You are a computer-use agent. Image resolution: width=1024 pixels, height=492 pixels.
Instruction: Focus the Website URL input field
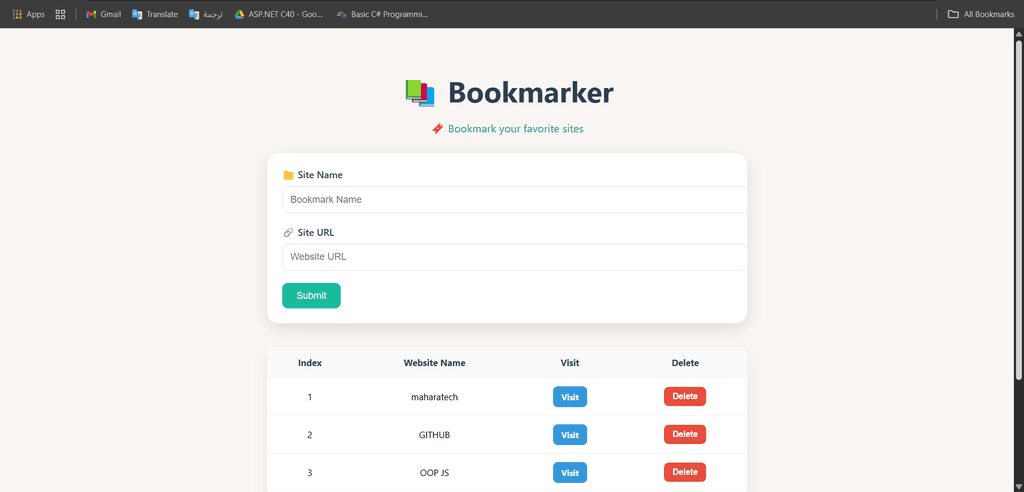pyautogui.click(x=515, y=257)
